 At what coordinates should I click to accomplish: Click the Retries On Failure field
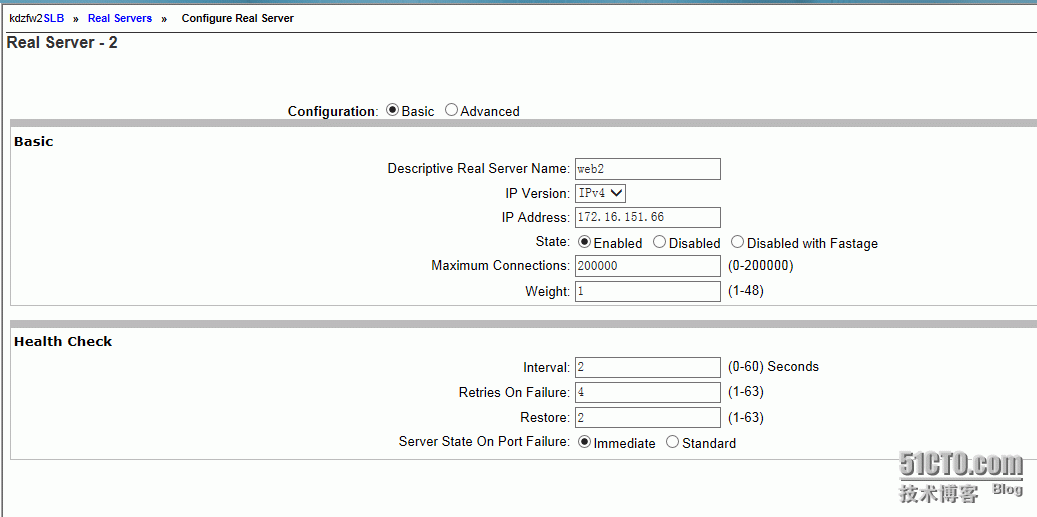click(647, 392)
